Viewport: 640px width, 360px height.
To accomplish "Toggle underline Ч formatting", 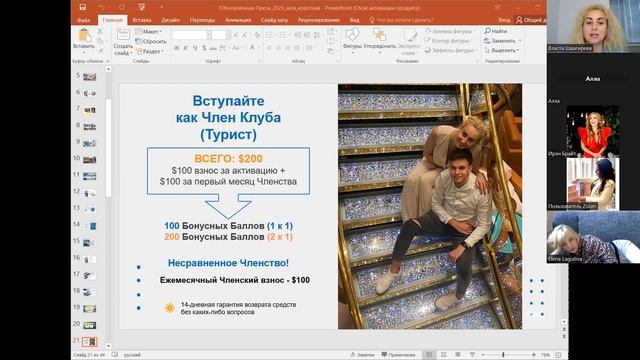I will [x=195, y=48].
